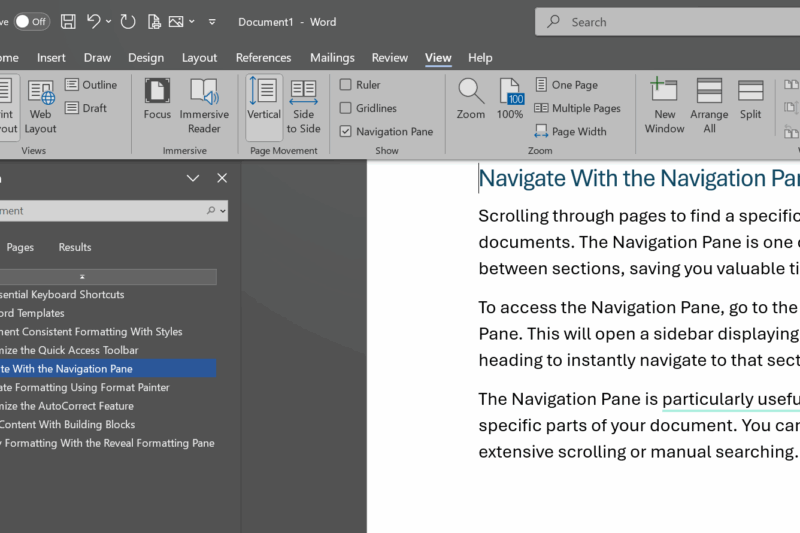The width and height of the screenshot is (800, 533).
Task: Switch to the Design tab
Action: [x=146, y=58]
